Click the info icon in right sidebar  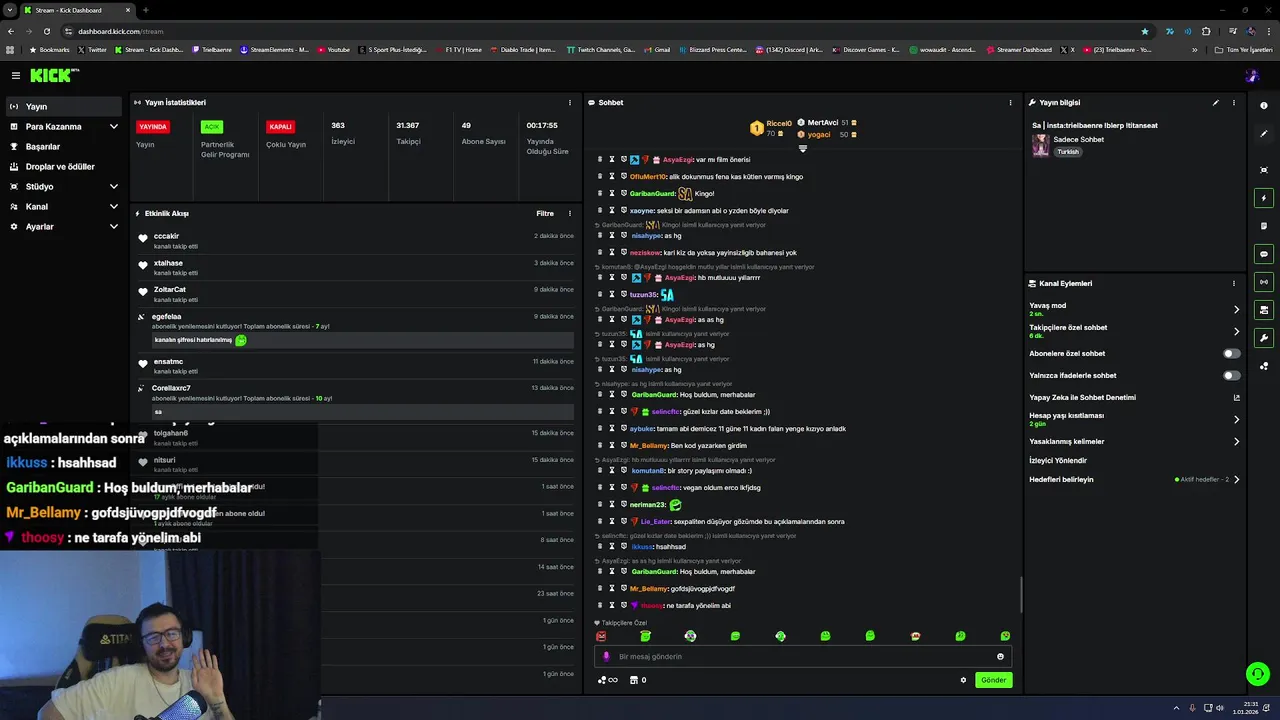(1264, 105)
